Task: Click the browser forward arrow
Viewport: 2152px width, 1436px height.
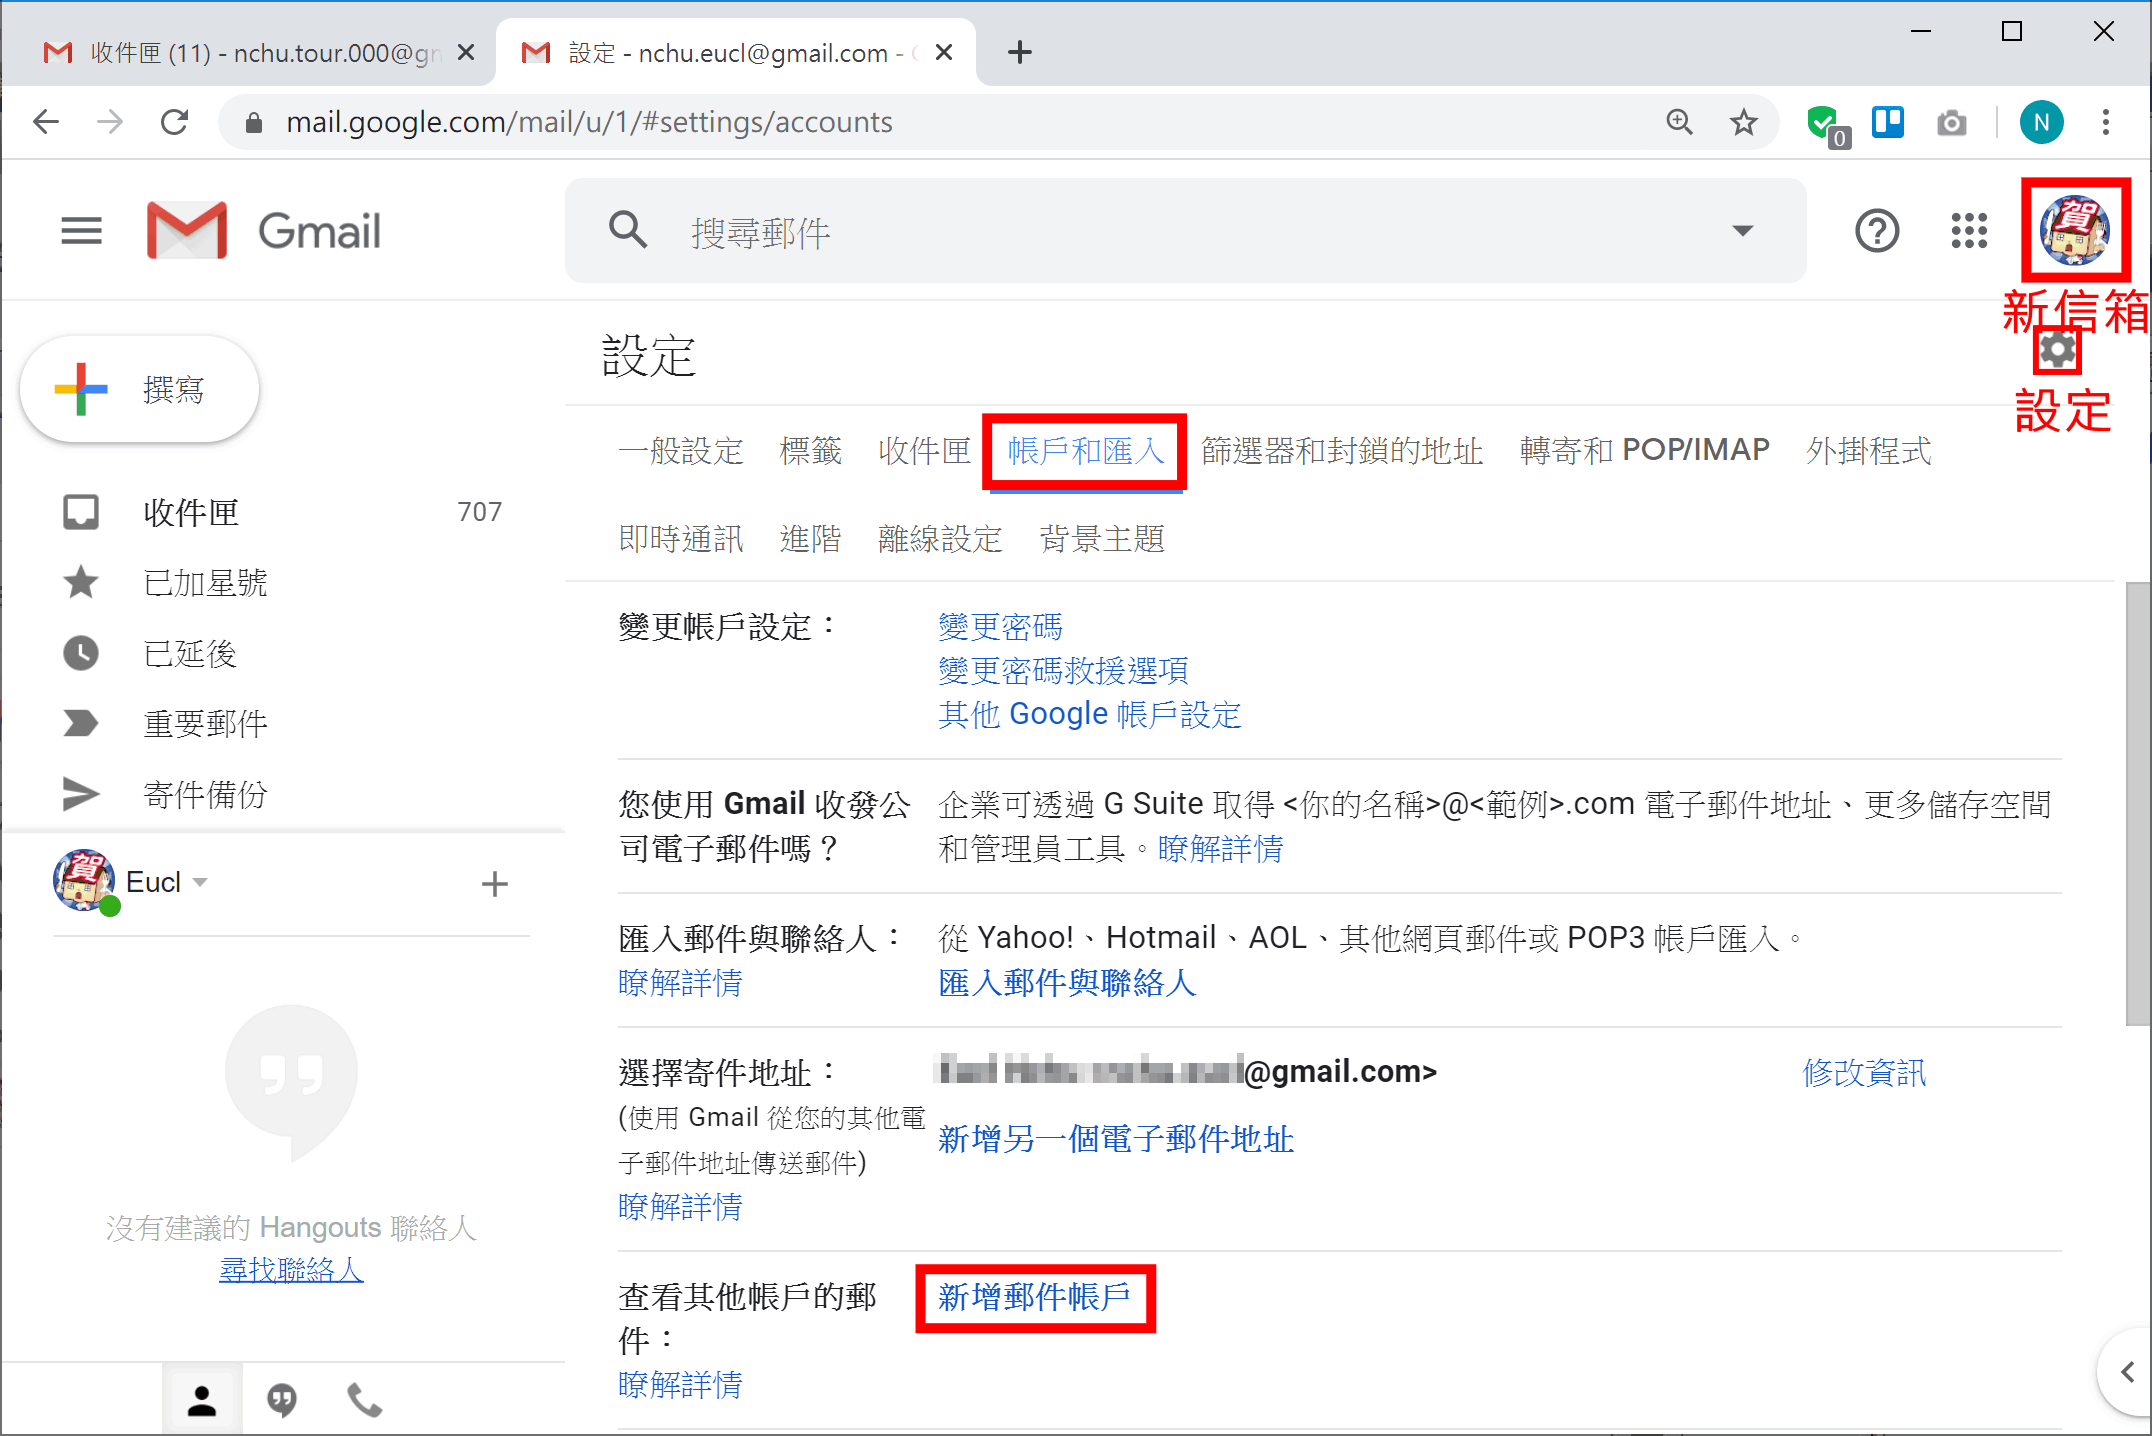Action: pyautogui.click(x=110, y=122)
